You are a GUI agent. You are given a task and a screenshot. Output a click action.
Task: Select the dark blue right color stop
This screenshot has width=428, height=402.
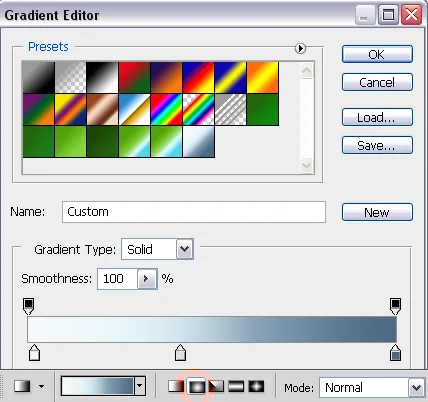[395, 353]
